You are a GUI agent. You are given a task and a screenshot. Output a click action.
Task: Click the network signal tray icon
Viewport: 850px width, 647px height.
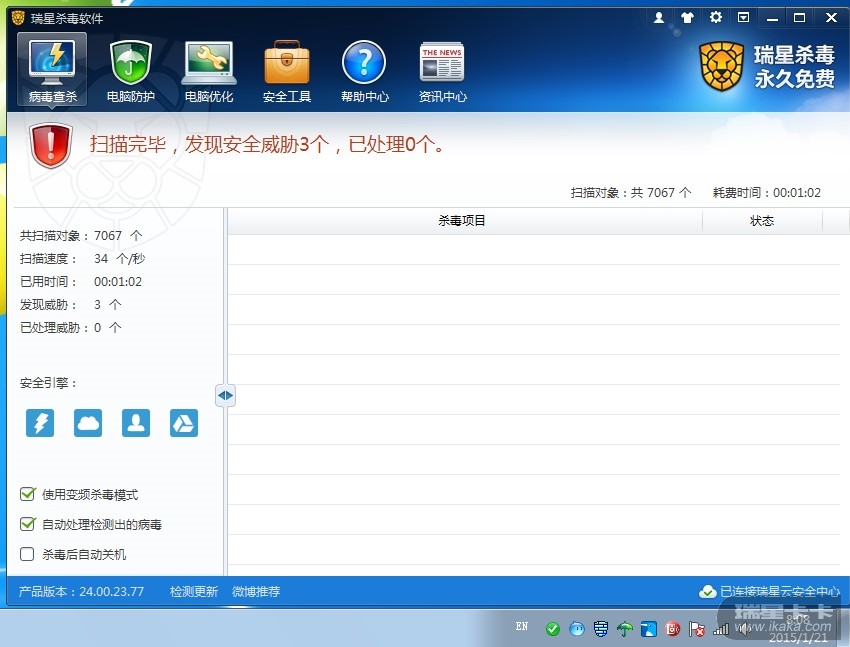pos(721,629)
